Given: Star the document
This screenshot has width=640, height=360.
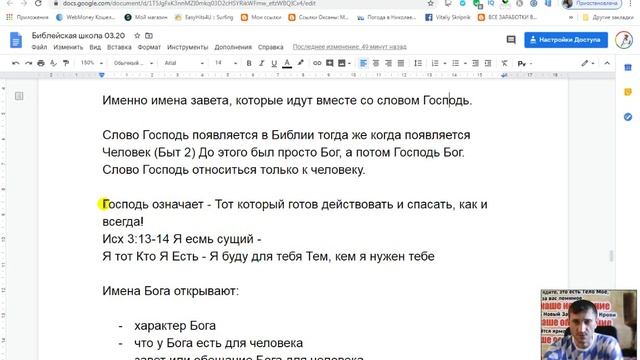Looking at the screenshot, I should click(x=138, y=36).
